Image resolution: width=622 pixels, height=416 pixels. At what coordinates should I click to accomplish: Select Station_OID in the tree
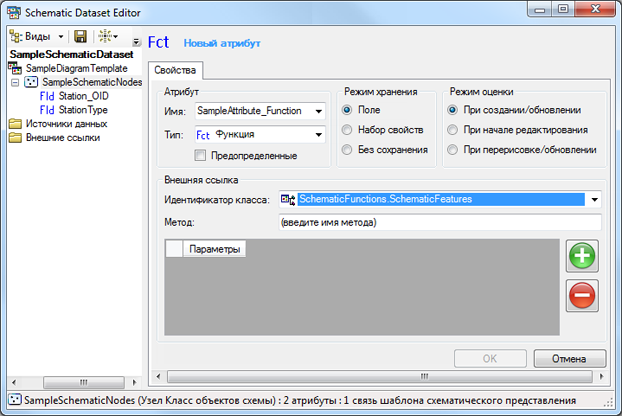pyautogui.click(x=84, y=96)
